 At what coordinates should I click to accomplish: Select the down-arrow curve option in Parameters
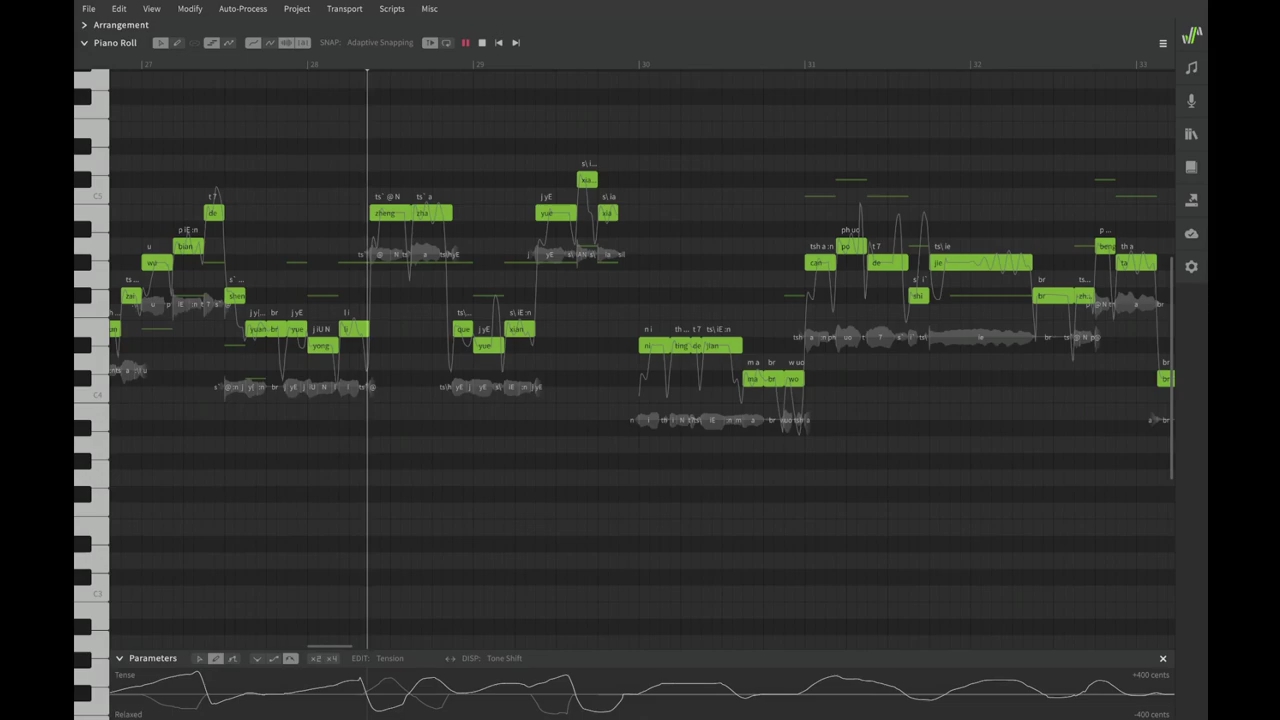coord(257,658)
